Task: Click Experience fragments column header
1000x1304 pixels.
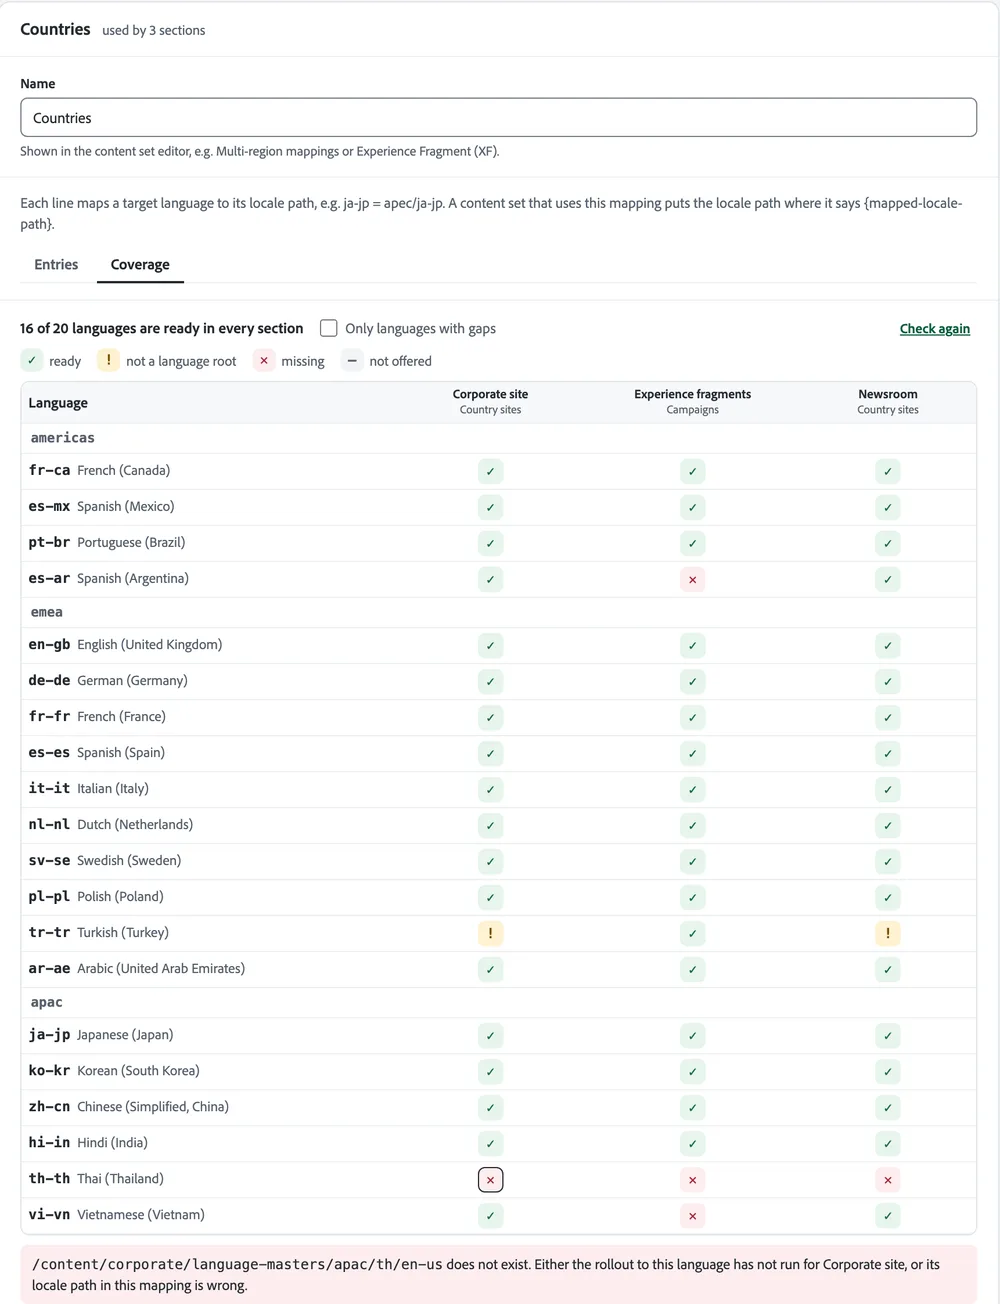Action: (x=692, y=401)
